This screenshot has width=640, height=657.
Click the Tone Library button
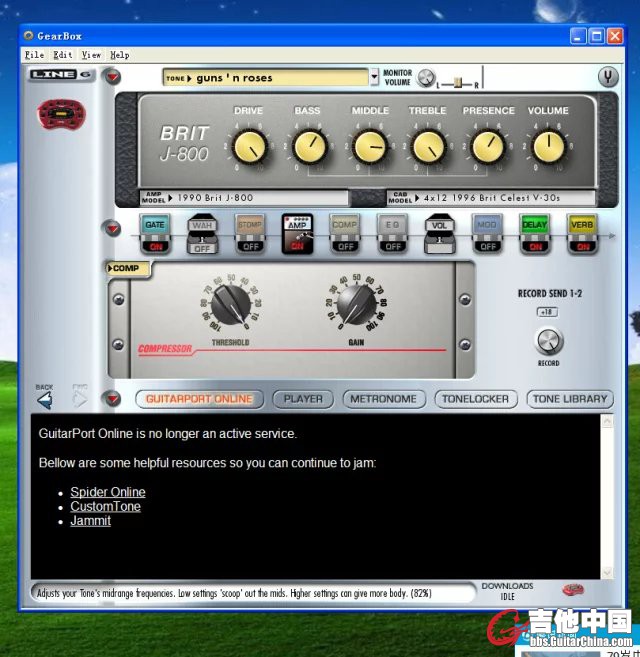point(569,399)
